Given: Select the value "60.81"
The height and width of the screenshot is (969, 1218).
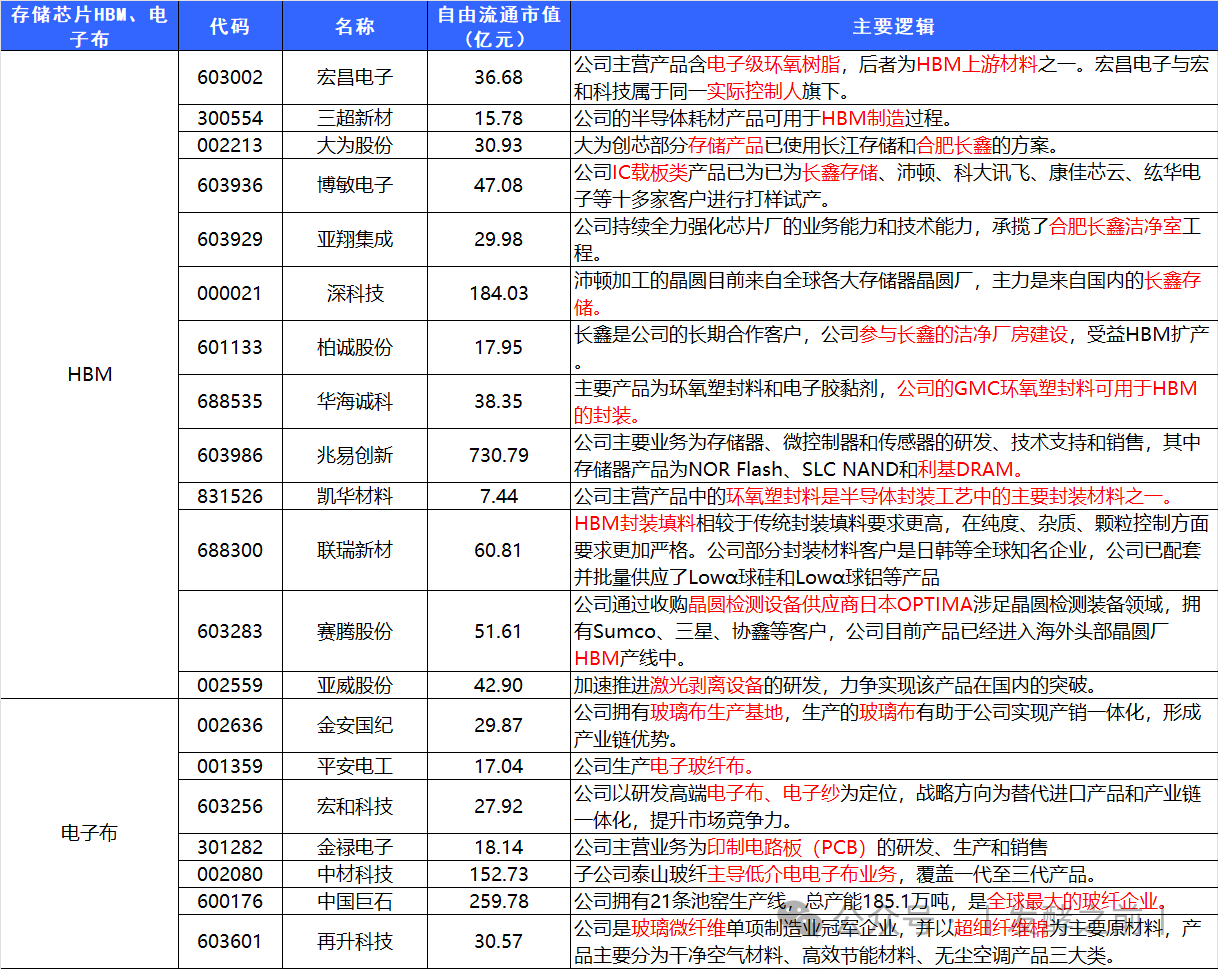Looking at the screenshot, I should tap(499, 550).
